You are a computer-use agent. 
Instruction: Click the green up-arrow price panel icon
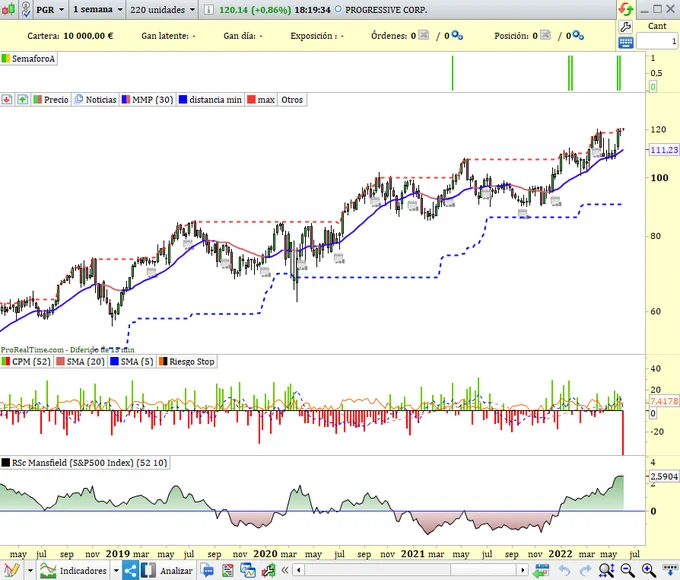click(x=23, y=100)
